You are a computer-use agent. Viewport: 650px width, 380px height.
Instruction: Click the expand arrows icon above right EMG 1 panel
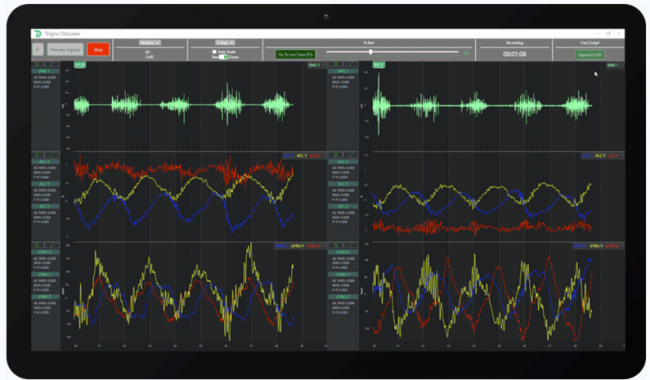point(351,64)
